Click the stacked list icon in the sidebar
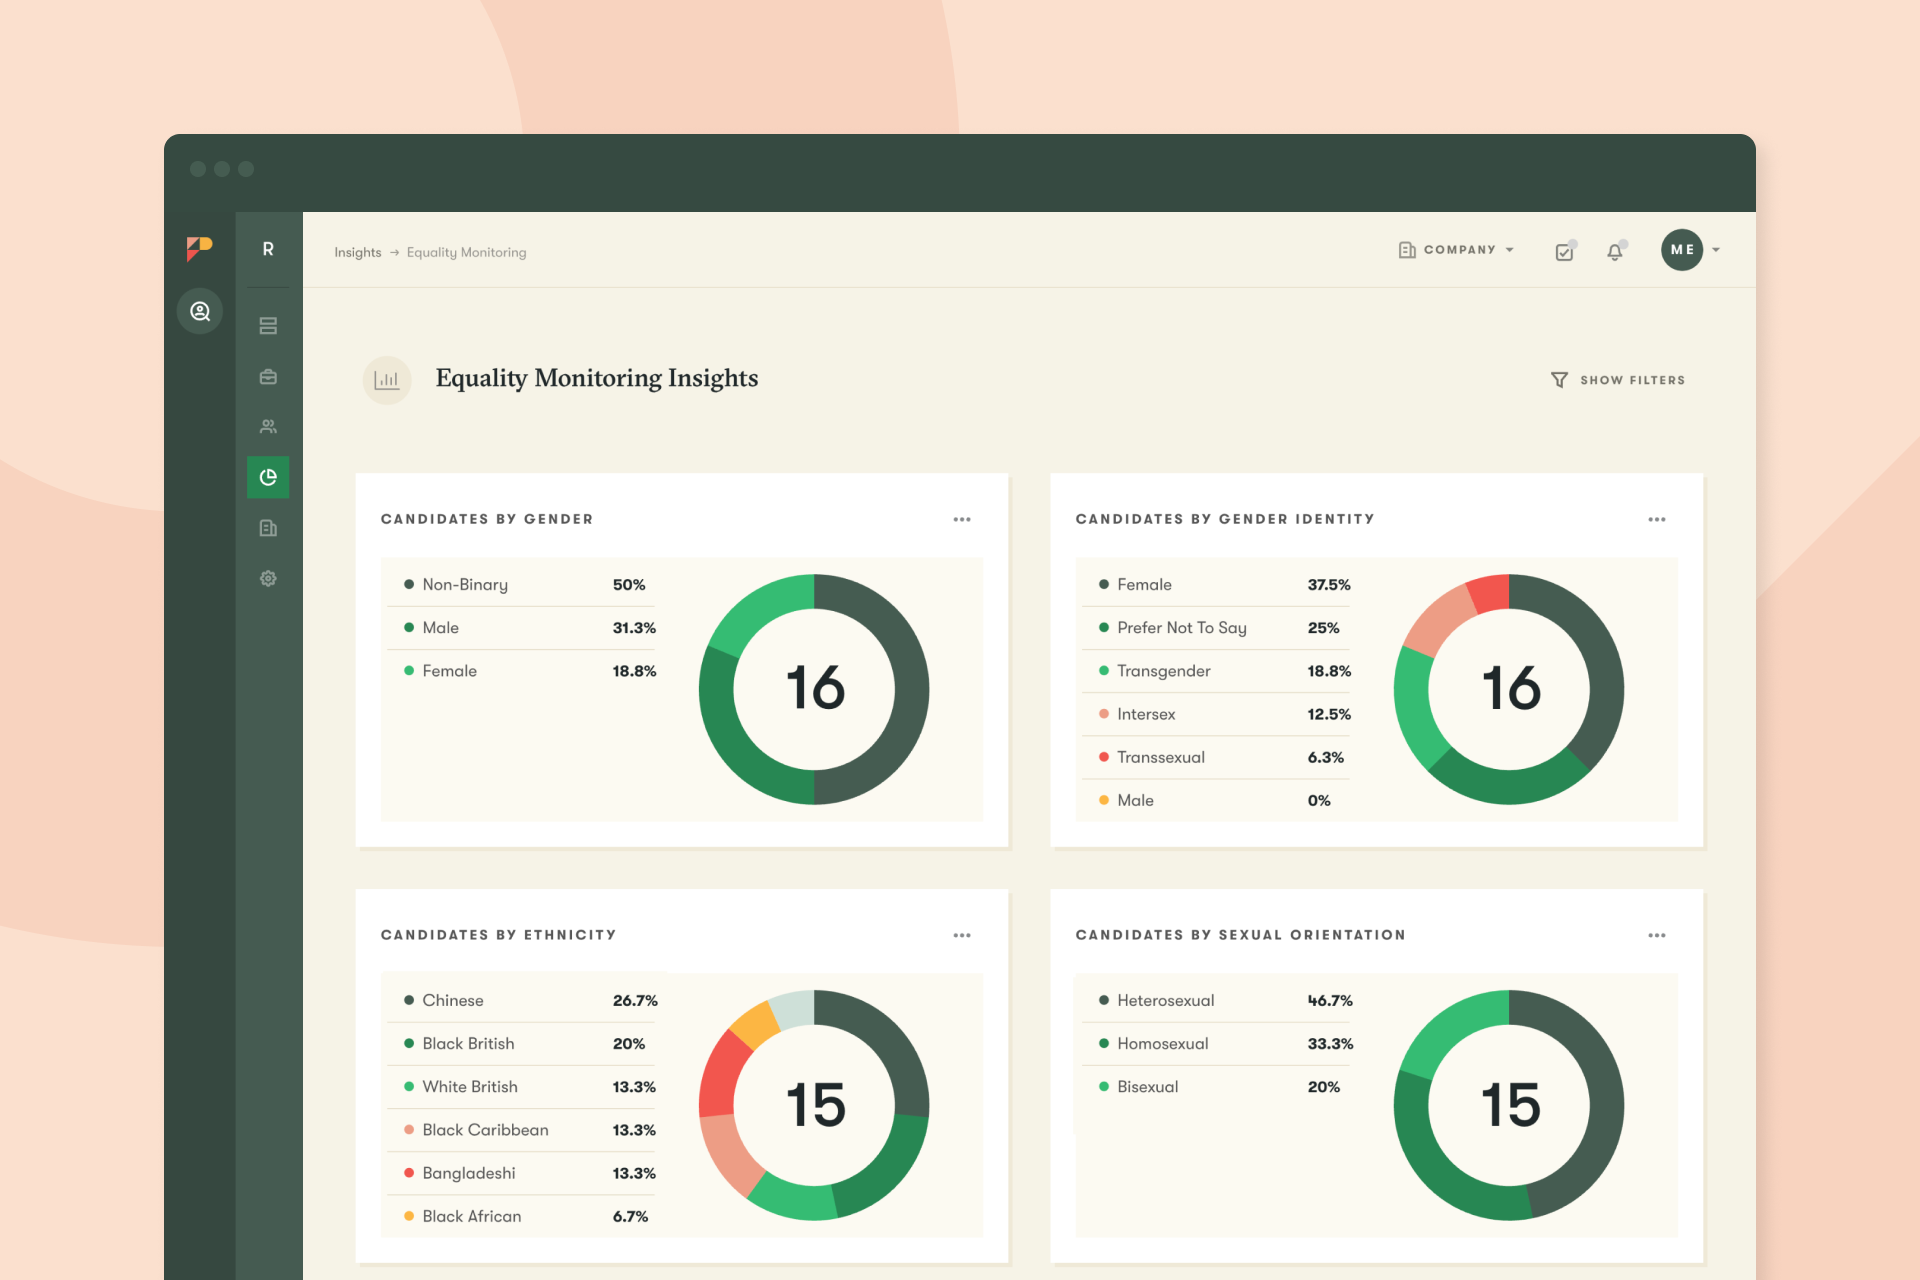 point(268,326)
